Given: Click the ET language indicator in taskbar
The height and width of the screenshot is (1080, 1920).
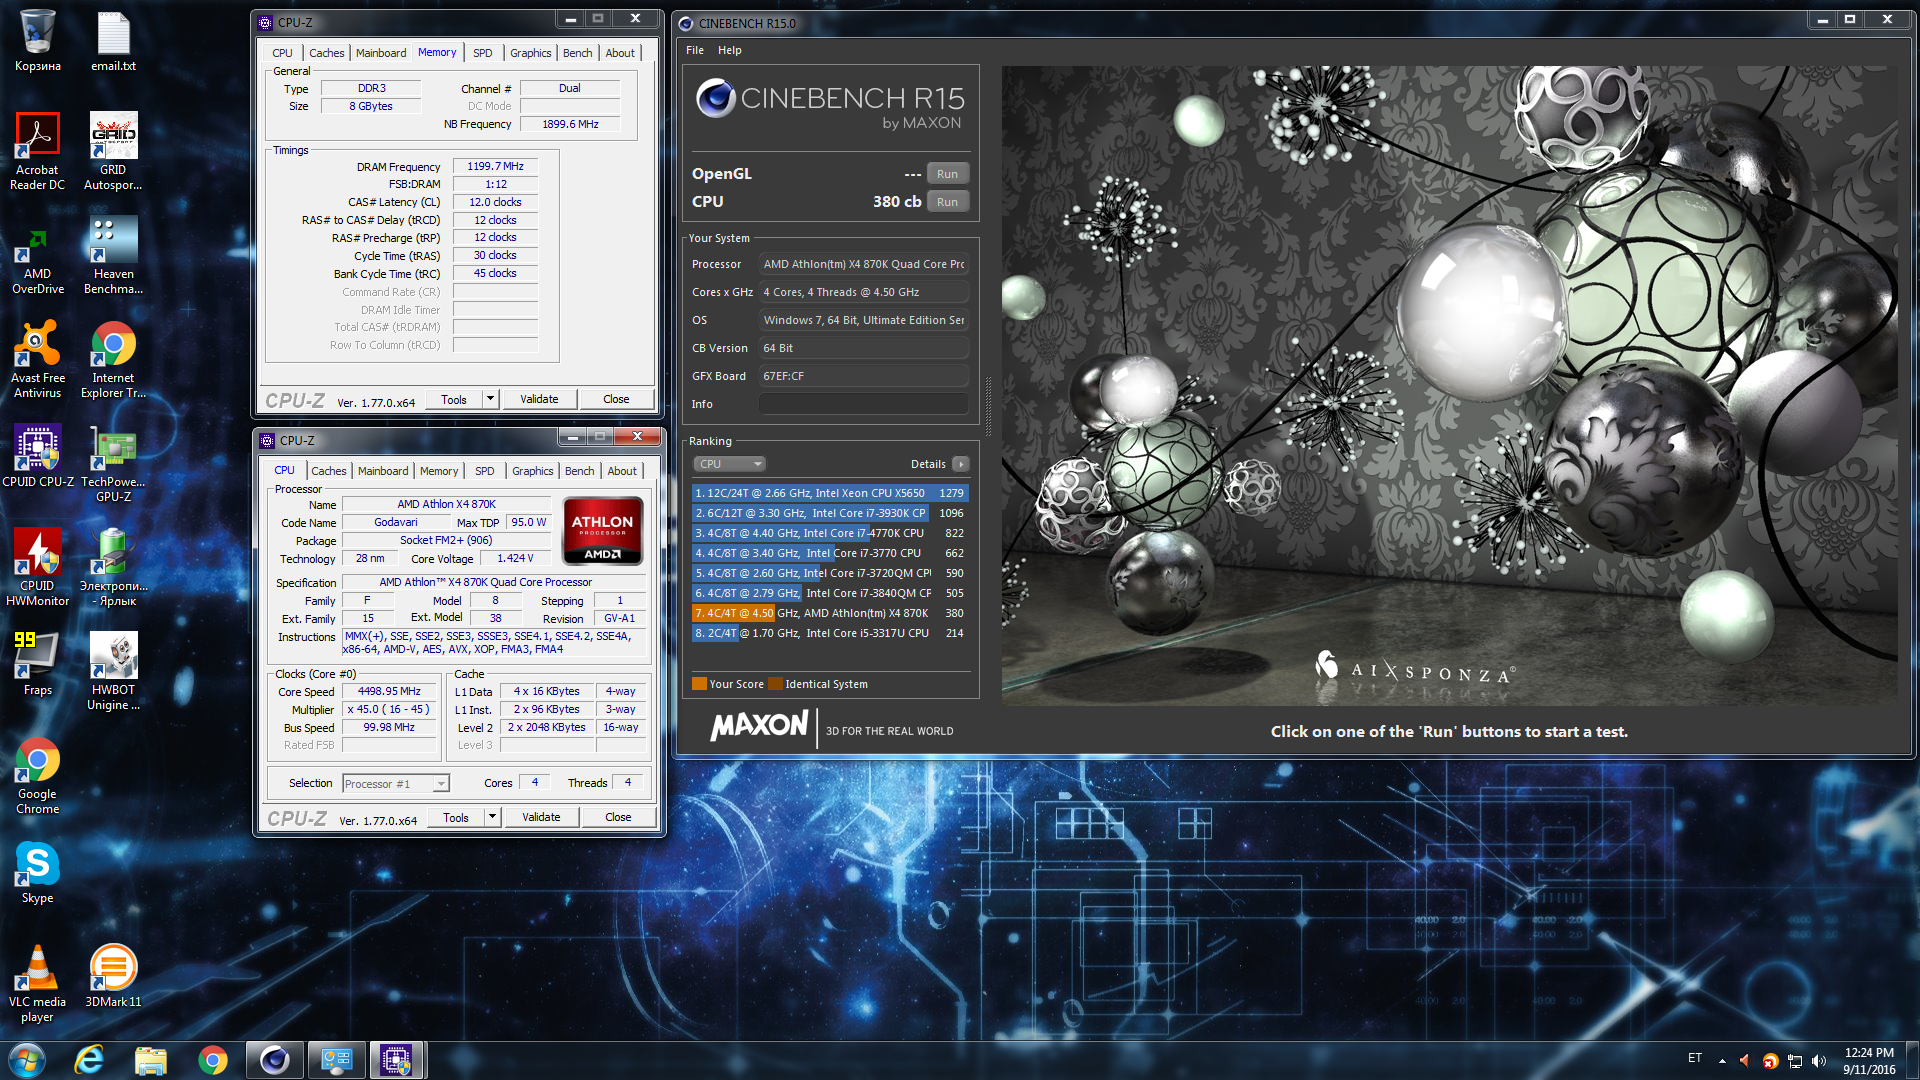Looking at the screenshot, I should (x=1695, y=1058).
